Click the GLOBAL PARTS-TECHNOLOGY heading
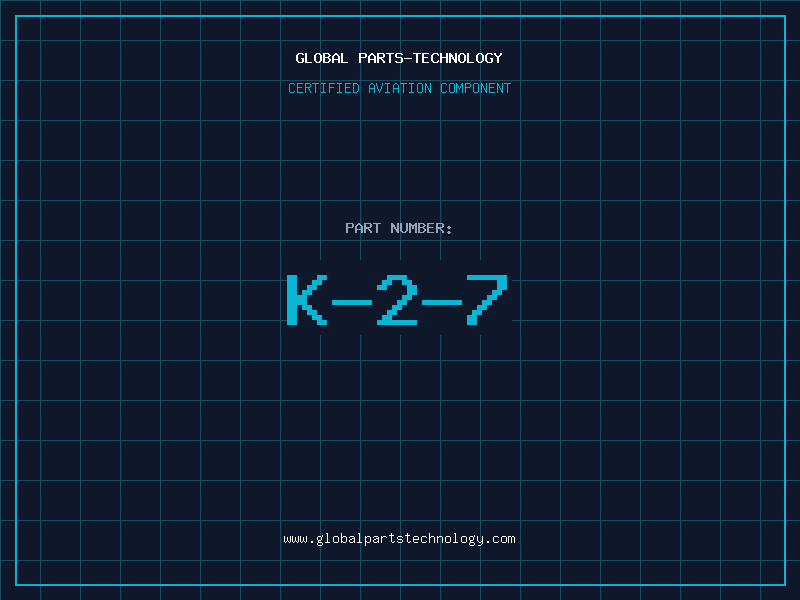This screenshot has width=800, height=600. [399, 59]
